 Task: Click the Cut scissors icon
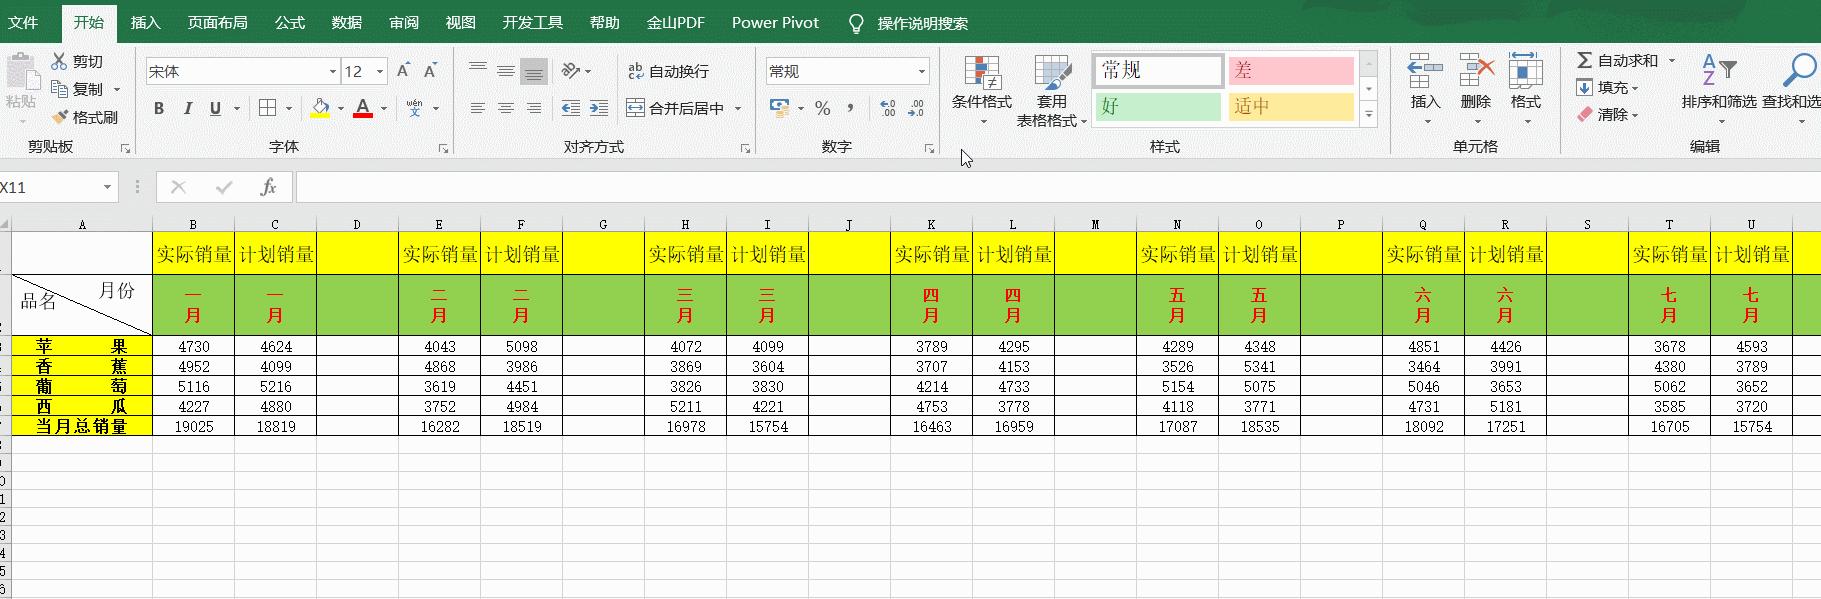[59, 61]
